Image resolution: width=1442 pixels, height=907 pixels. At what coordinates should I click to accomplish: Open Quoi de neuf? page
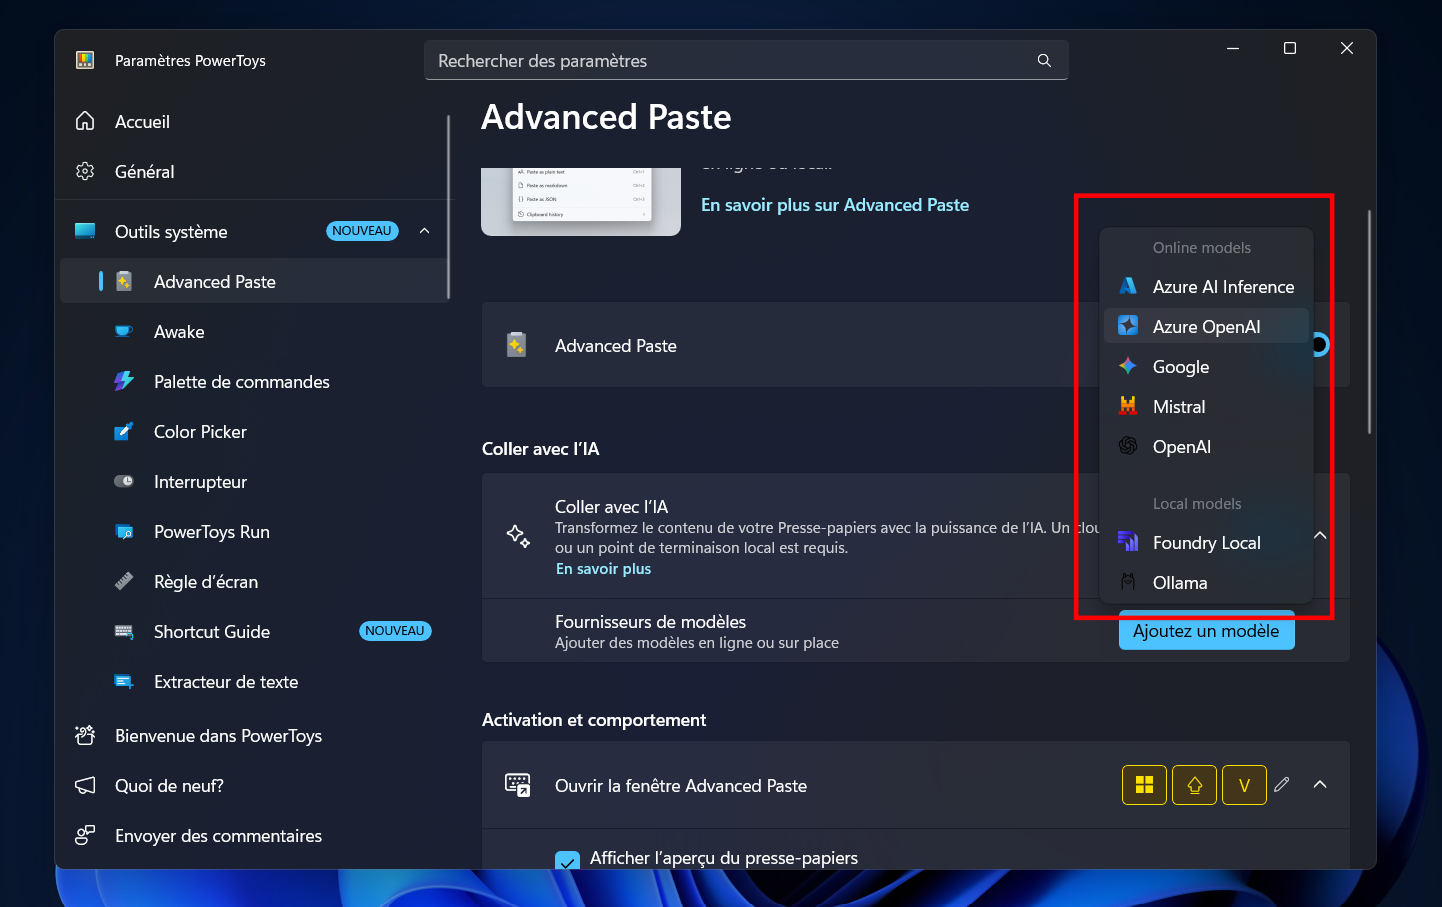coord(252,785)
